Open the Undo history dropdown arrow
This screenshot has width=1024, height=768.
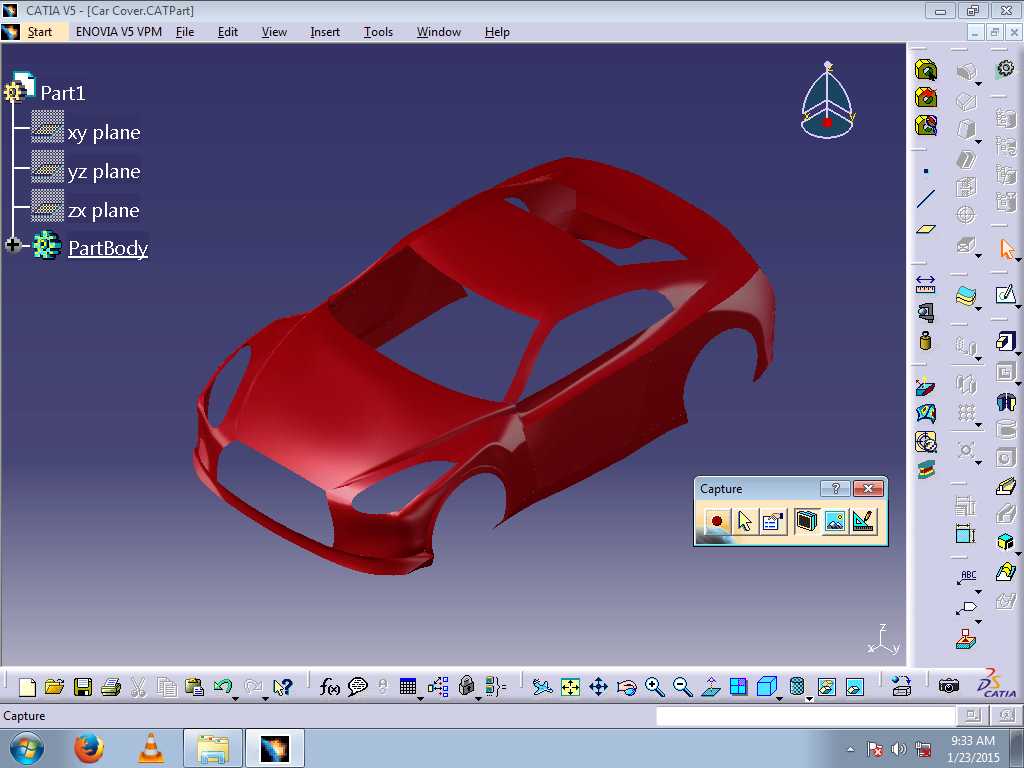click(236, 698)
